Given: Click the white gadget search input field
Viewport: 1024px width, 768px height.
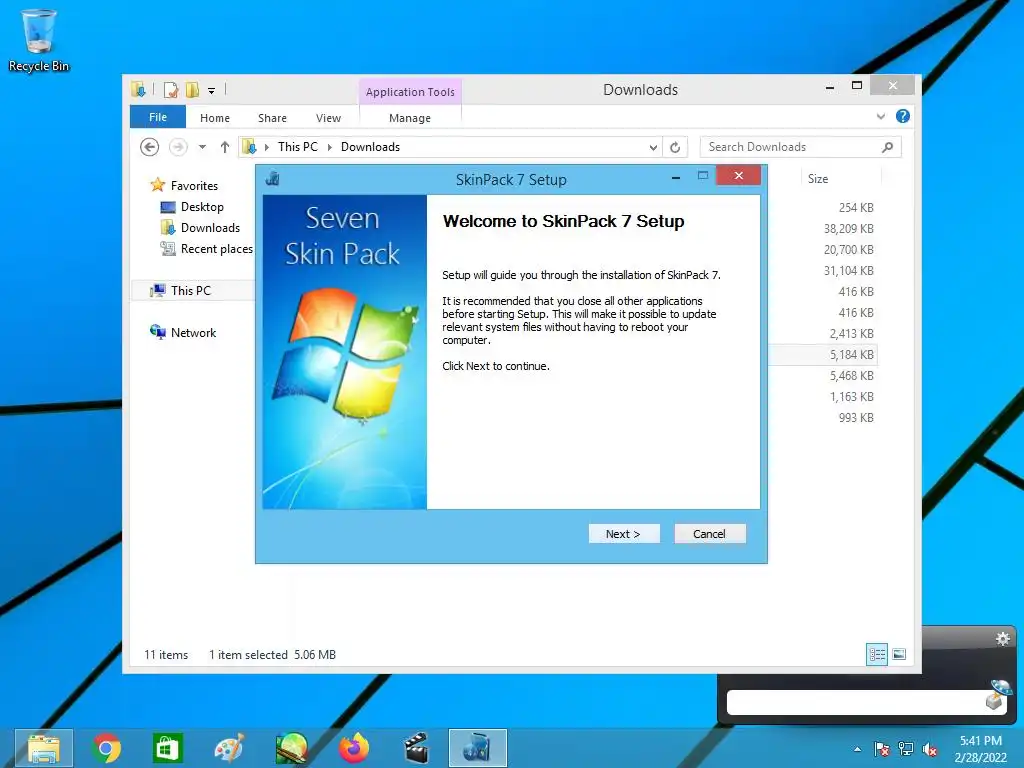Looking at the screenshot, I should coord(856,703).
